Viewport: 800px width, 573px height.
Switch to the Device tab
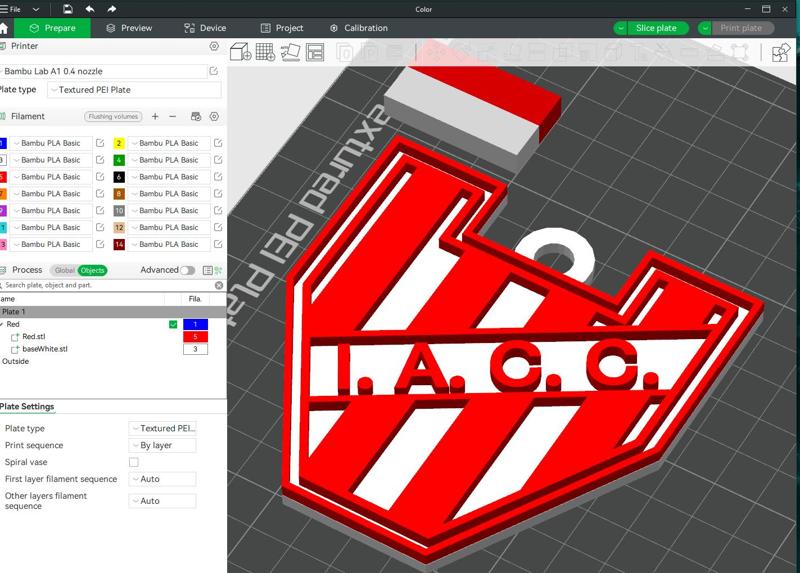click(205, 28)
